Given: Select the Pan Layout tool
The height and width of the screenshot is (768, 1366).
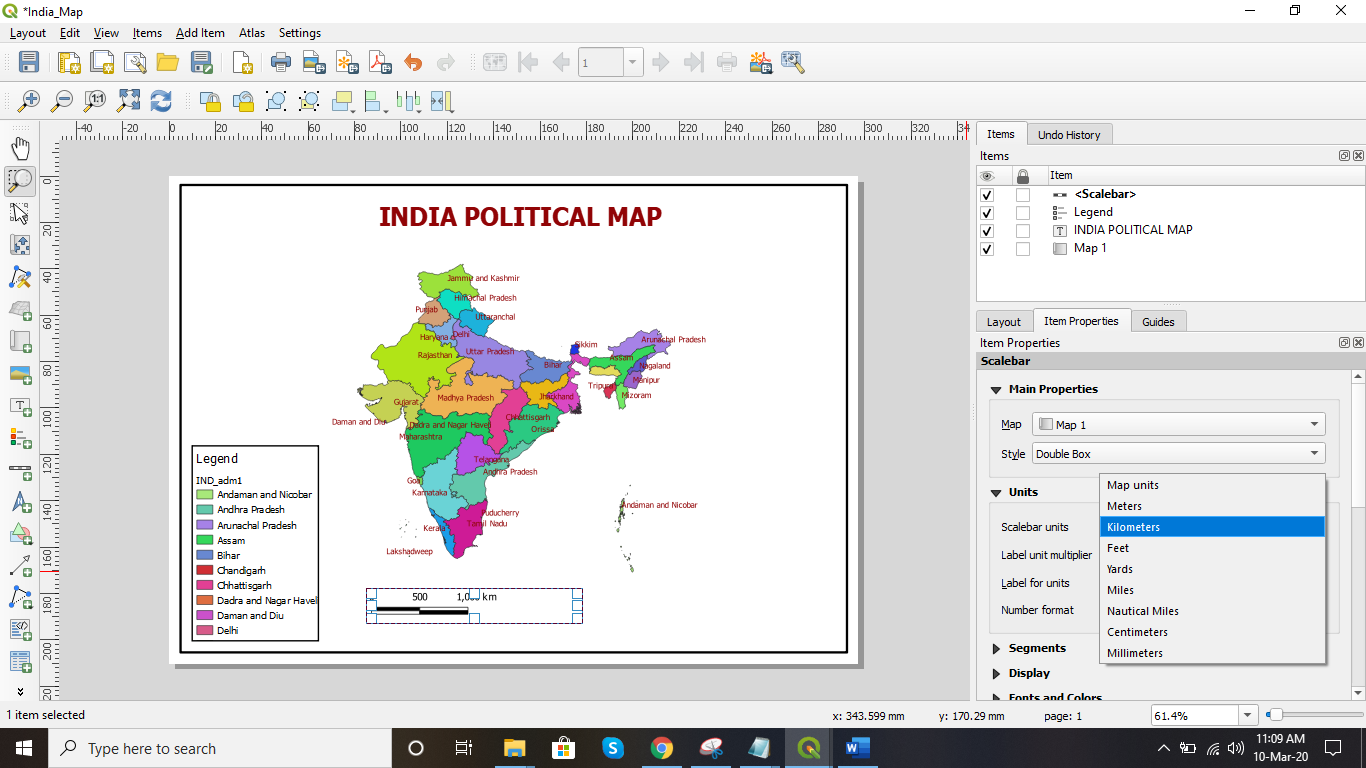Looking at the screenshot, I should pos(20,149).
